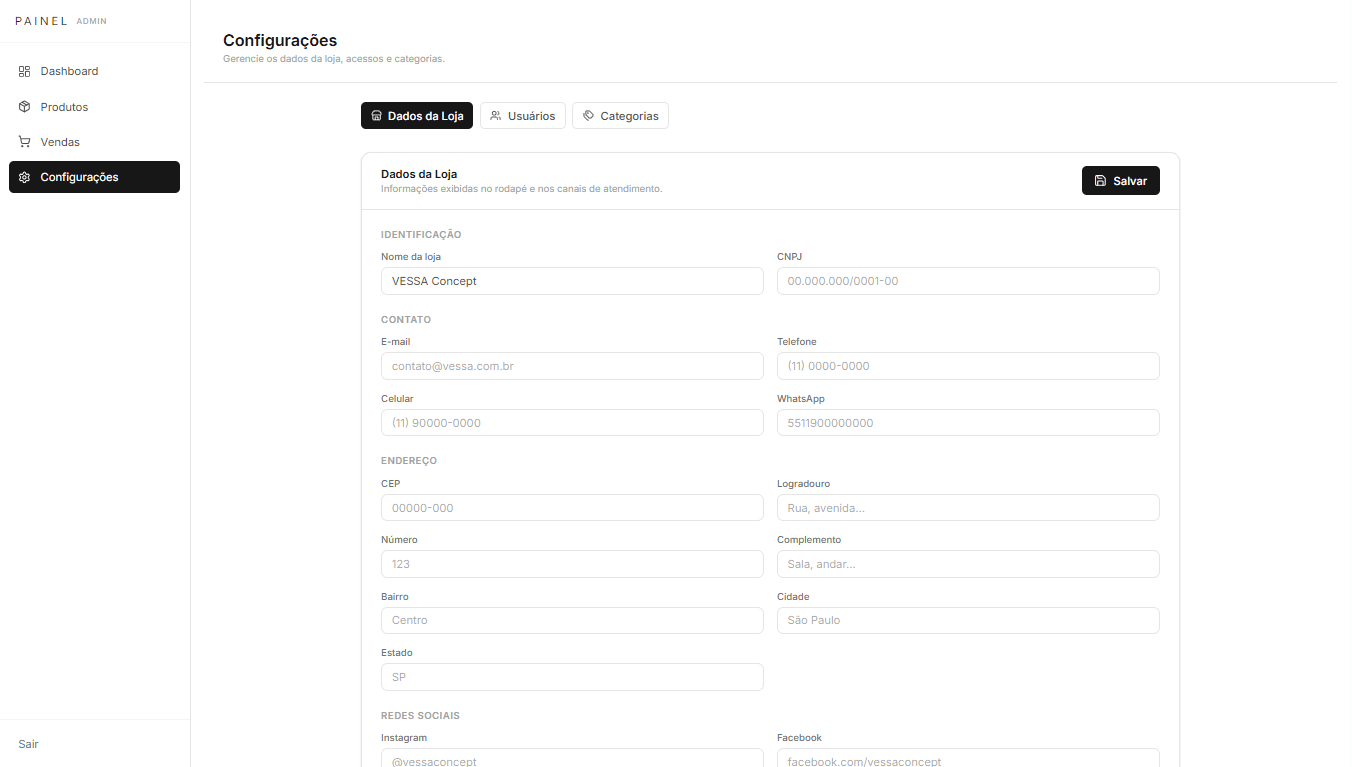Screen dimensions: 1352x767
Task: Focus the Telefone input field
Action: point(968,366)
